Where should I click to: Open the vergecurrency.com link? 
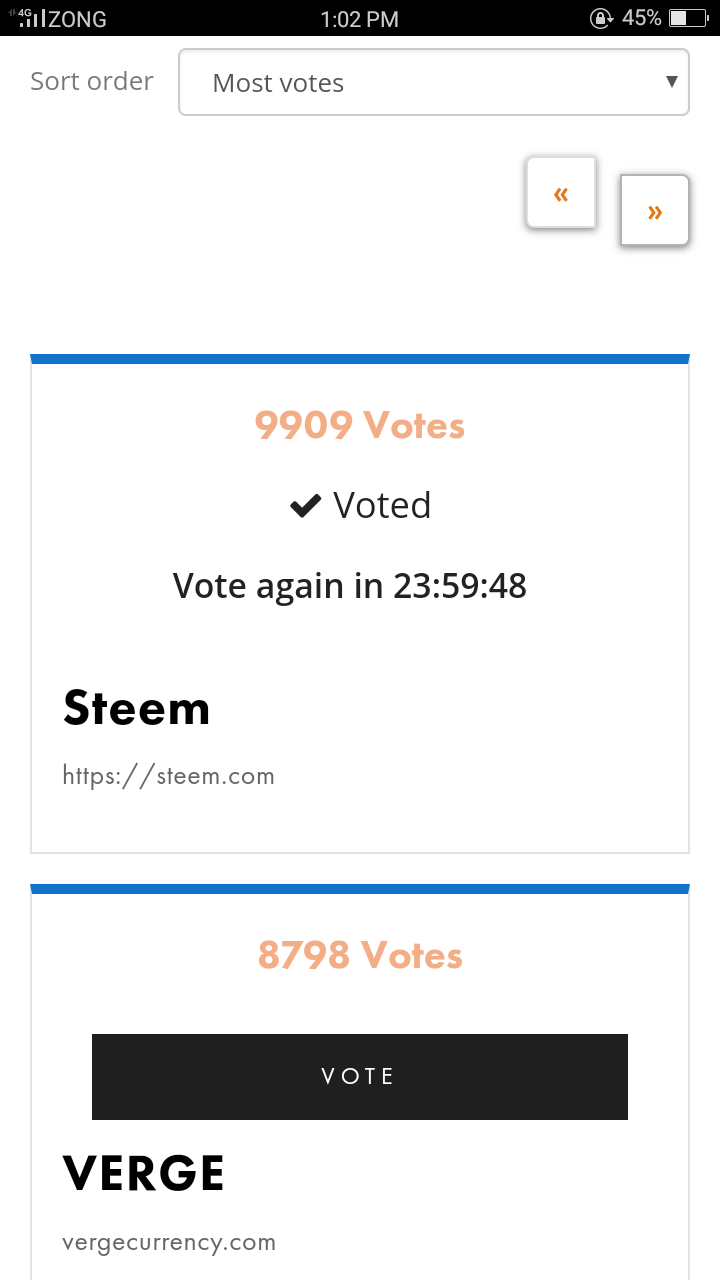point(169,1243)
